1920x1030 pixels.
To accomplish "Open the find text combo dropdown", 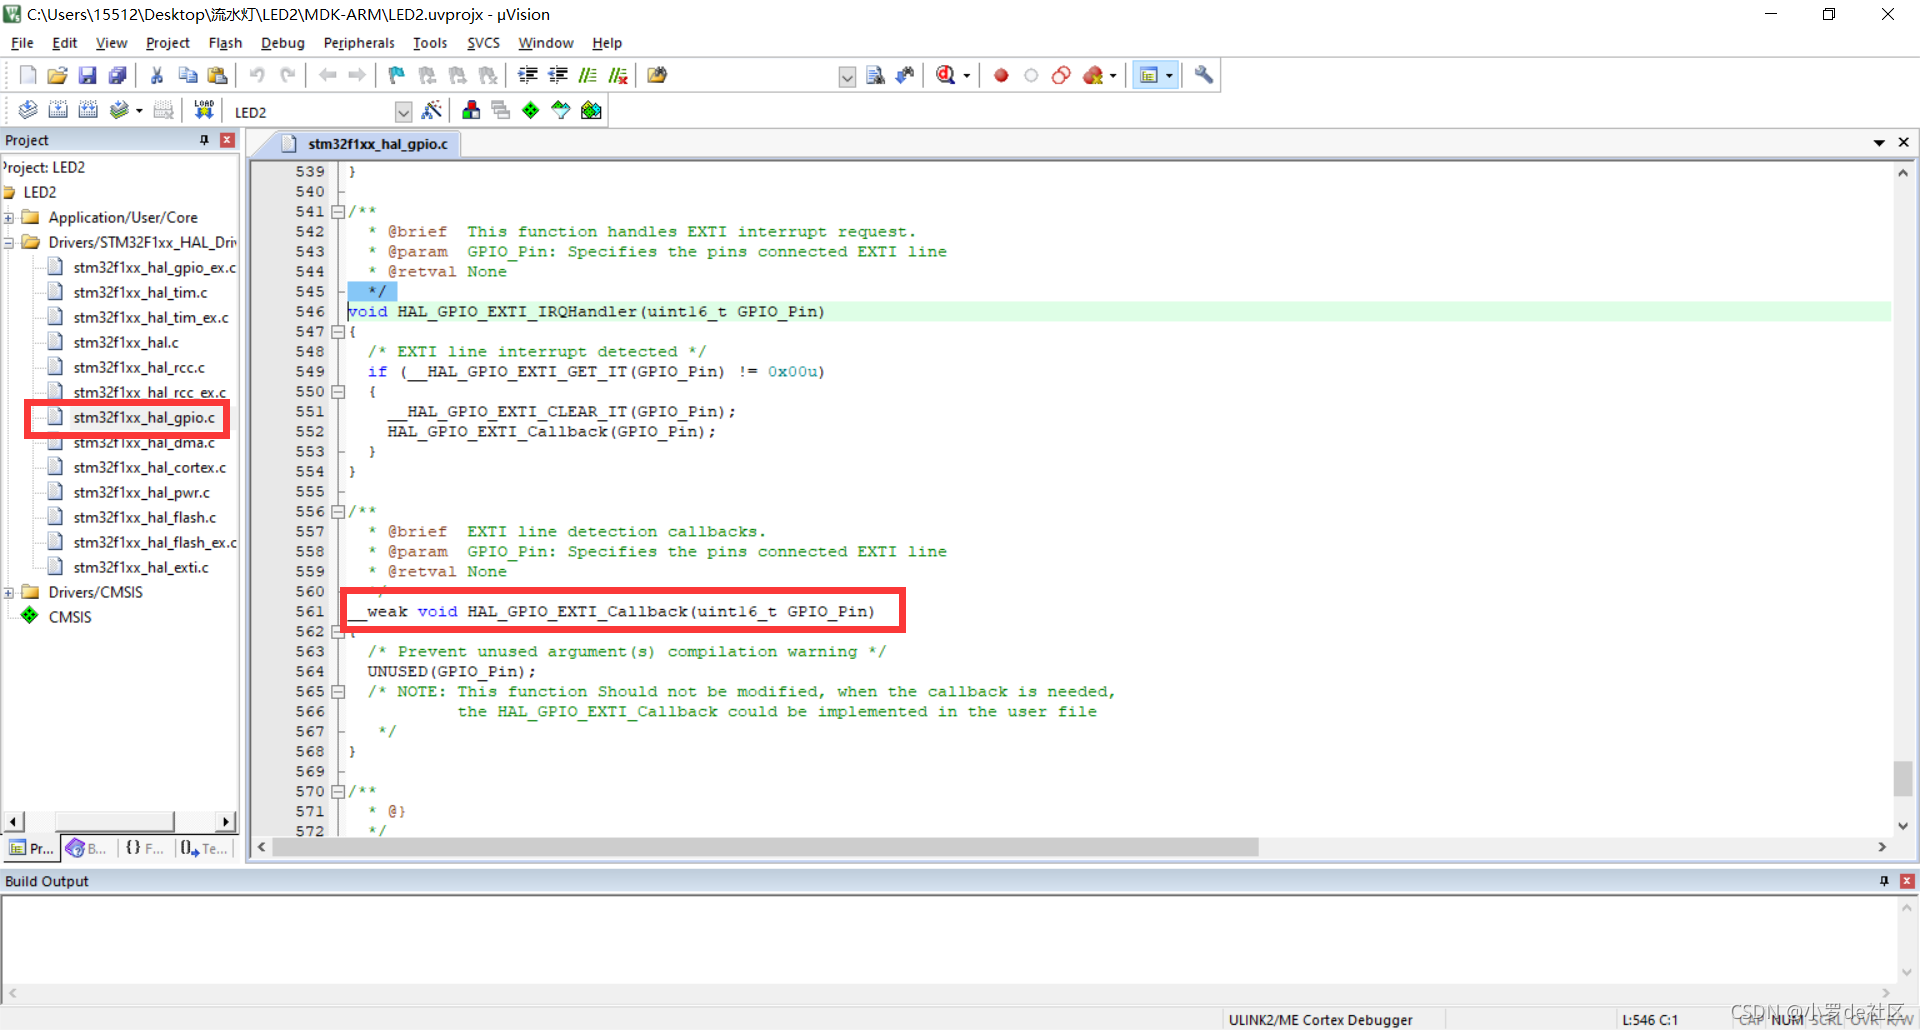I will point(847,76).
